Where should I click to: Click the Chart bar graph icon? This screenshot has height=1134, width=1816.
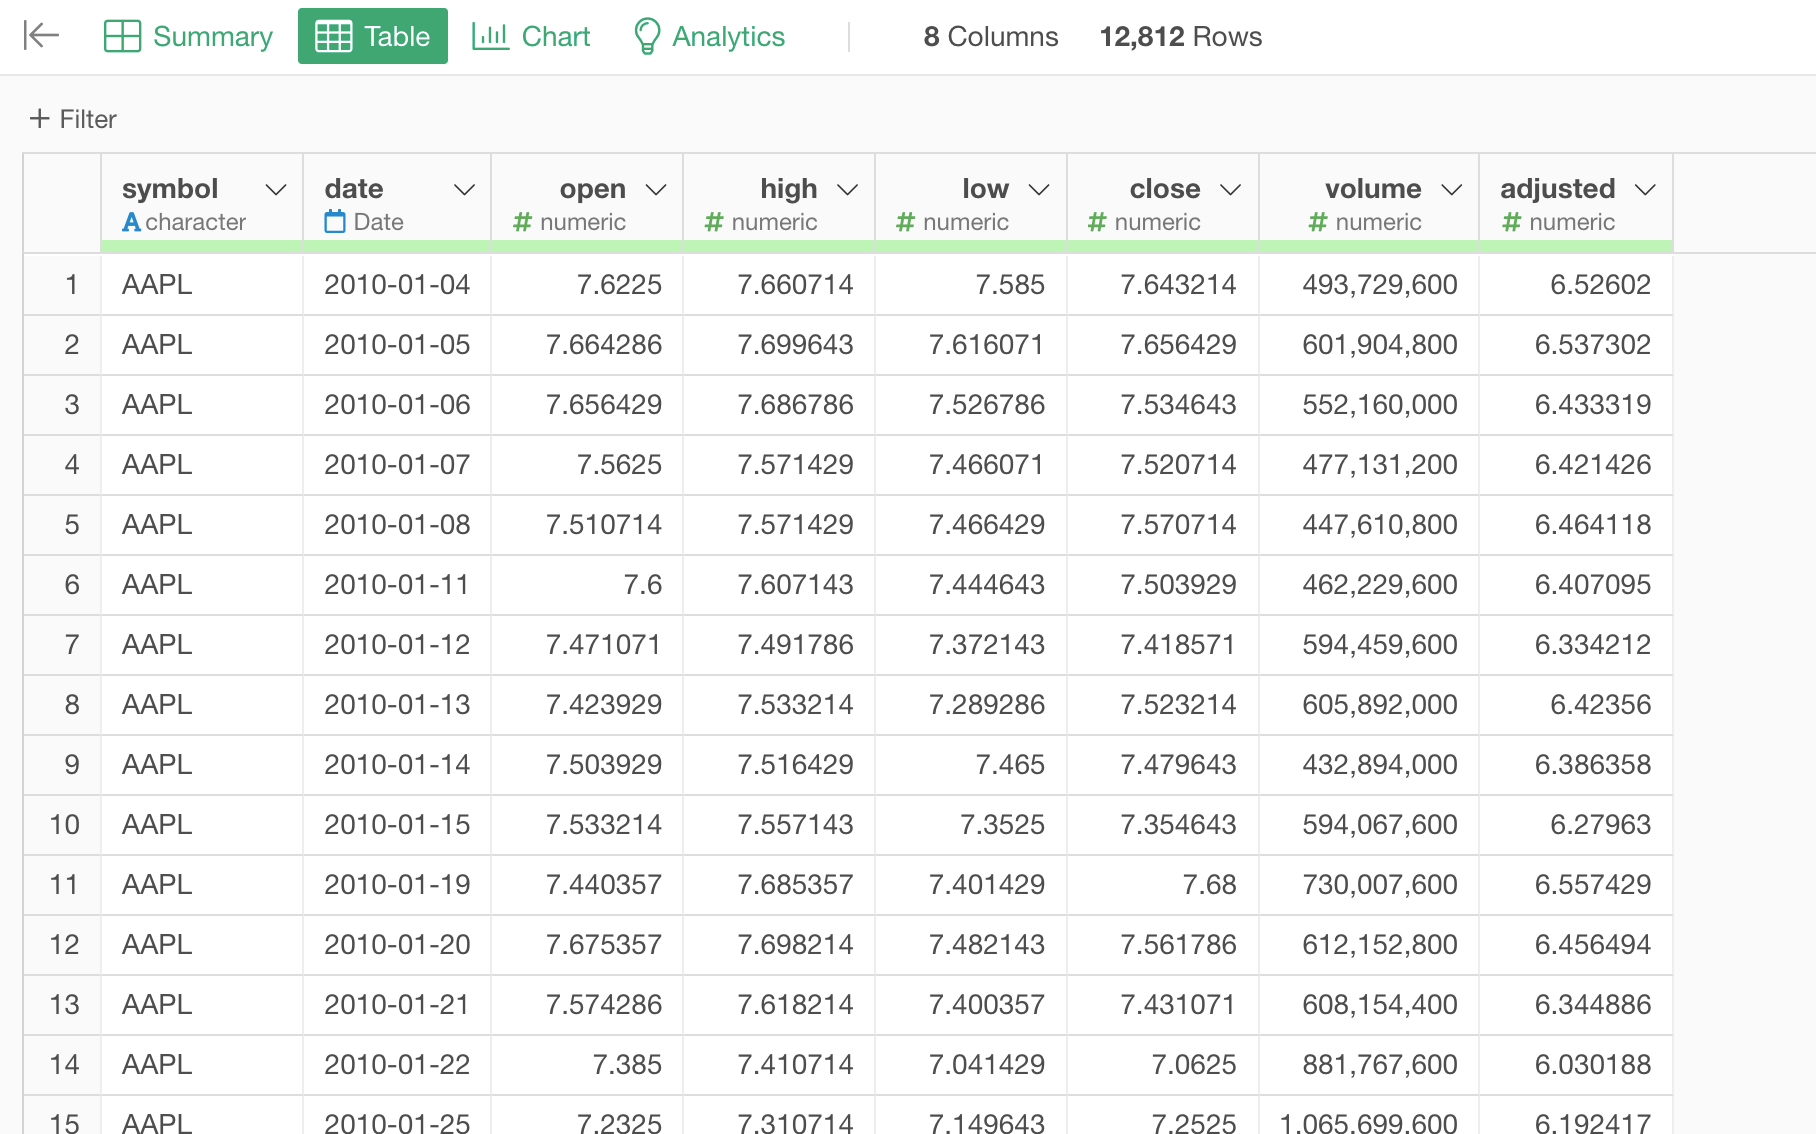(x=490, y=36)
